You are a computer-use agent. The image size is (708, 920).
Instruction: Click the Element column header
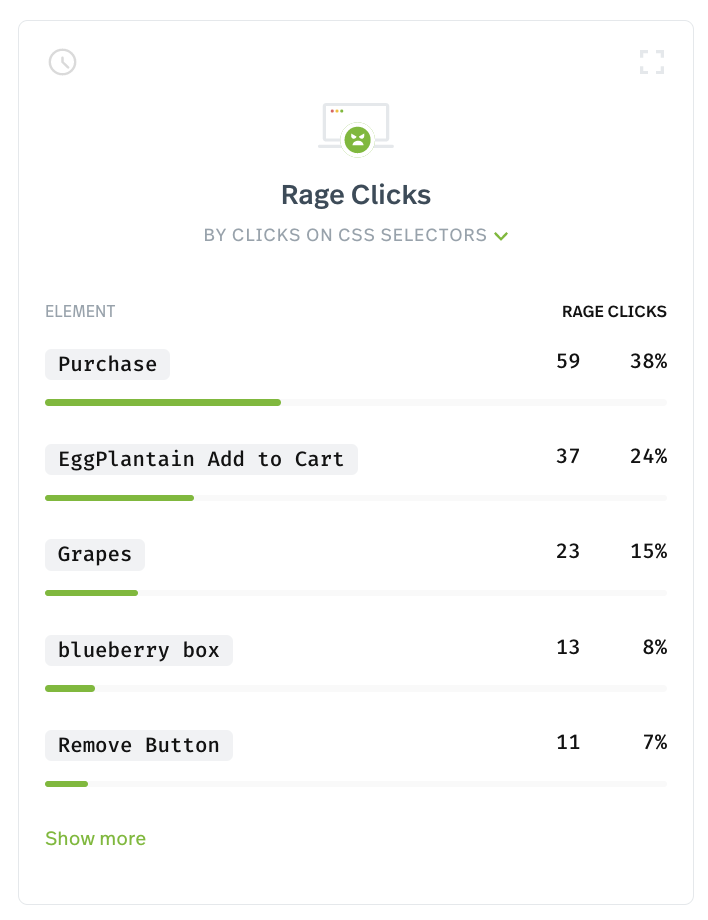[80, 312]
